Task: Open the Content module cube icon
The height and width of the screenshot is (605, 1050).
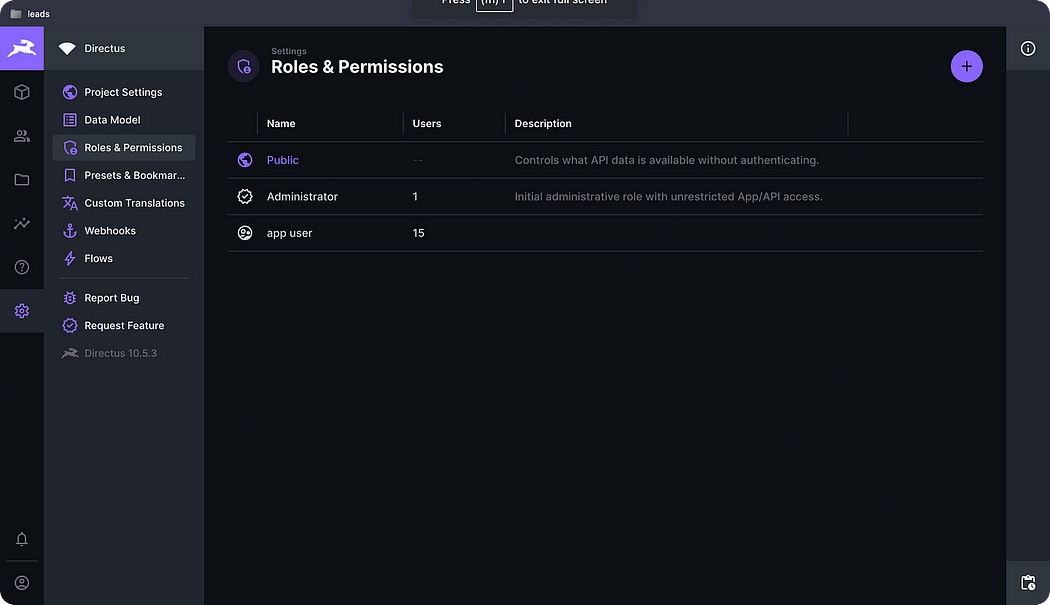Action: coord(21,92)
